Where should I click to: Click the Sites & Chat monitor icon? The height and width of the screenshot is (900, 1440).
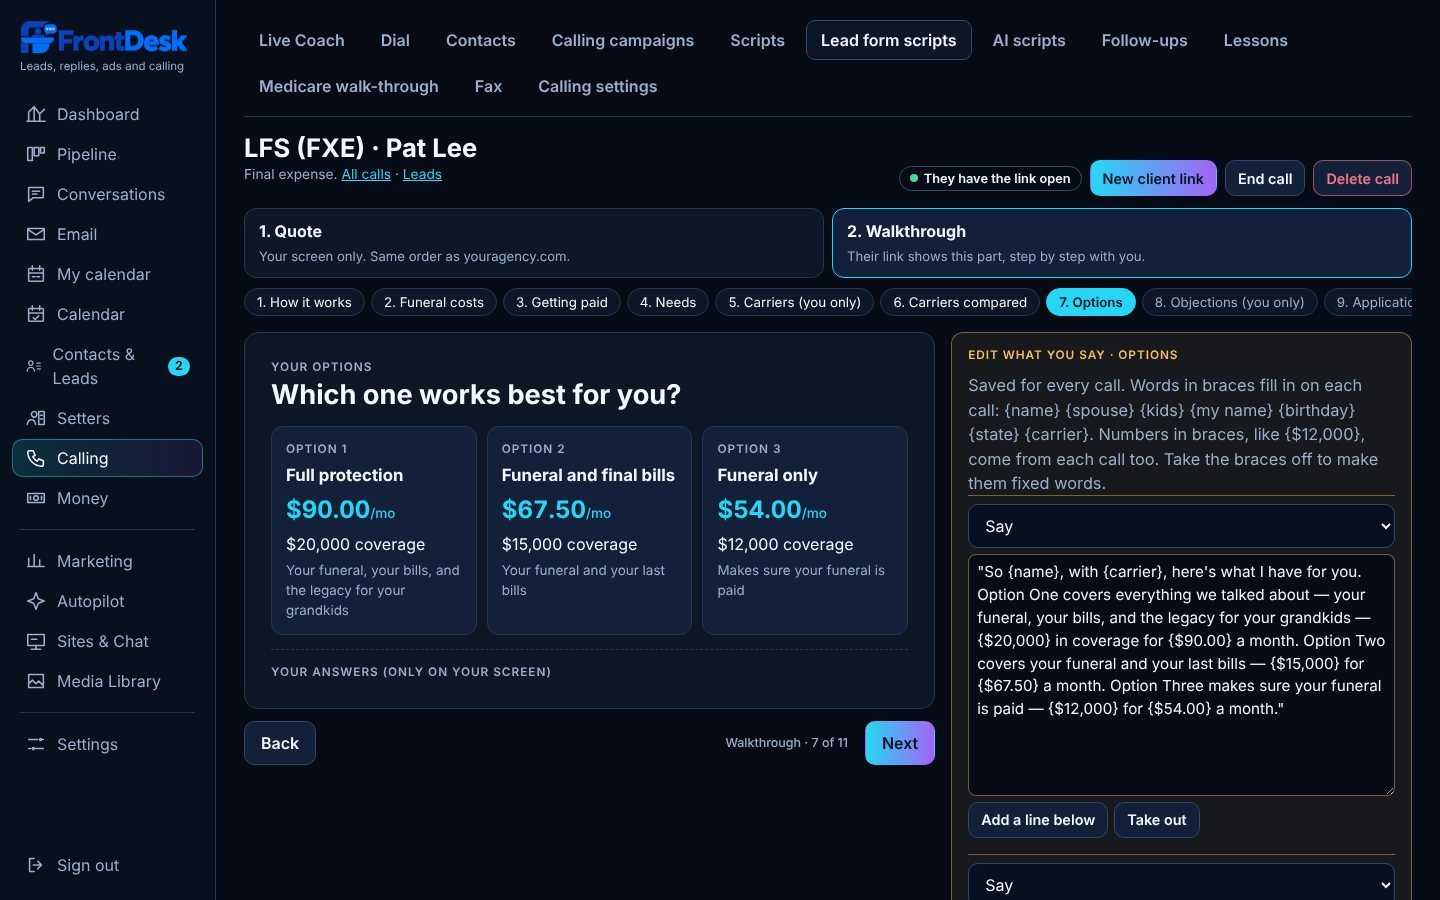click(x=36, y=641)
